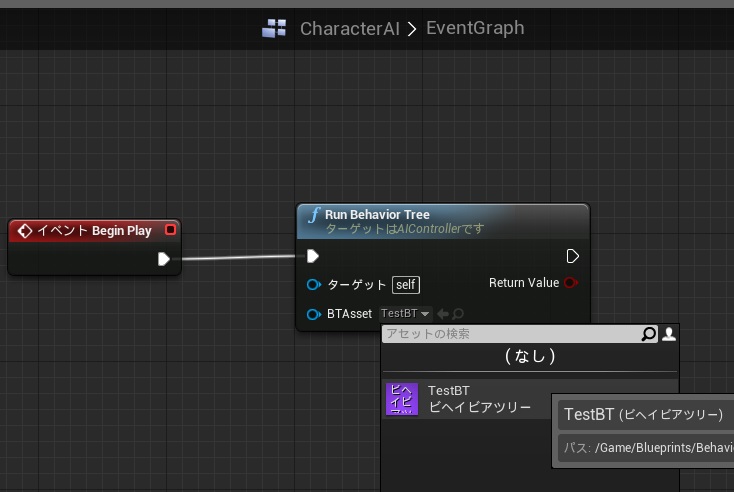Click the browse-to-asset magnifier icon
The image size is (734, 492).
(458, 314)
